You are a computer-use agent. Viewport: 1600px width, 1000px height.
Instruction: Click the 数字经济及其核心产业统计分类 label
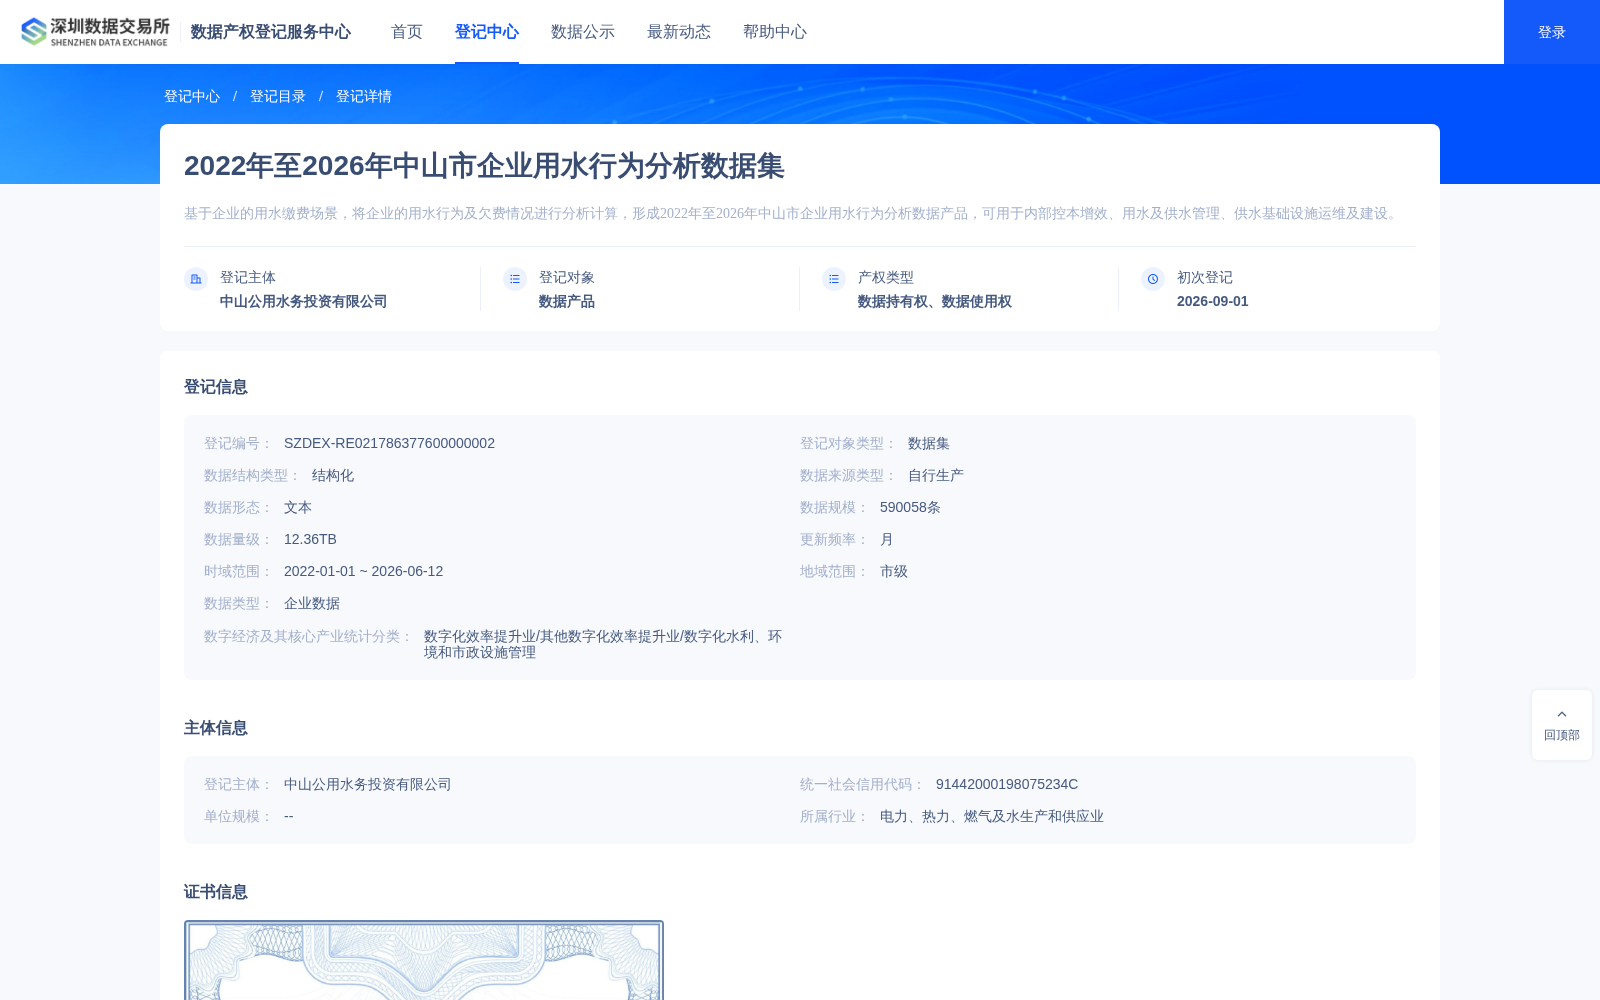click(x=307, y=636)
